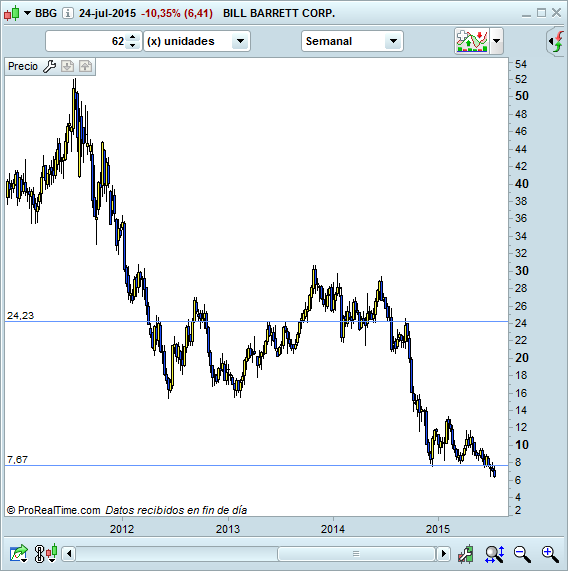Increase units with the stepper up arrow
Screen dimensions: 568x571
coord(133,37)
